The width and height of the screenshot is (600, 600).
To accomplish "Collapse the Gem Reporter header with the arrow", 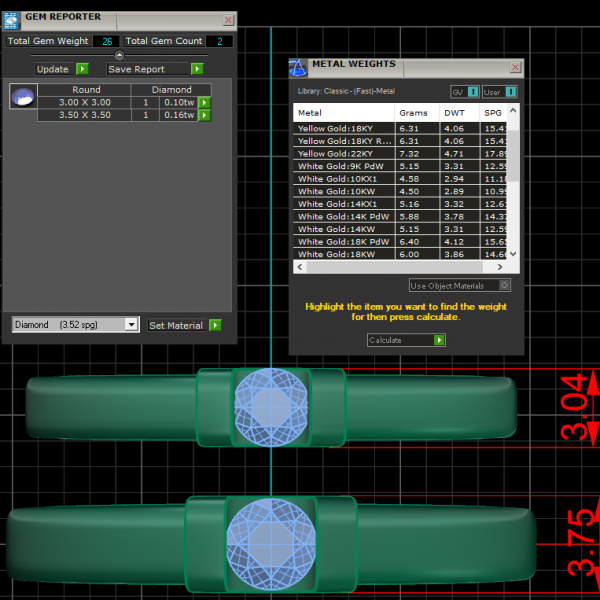I will tap(119, 56).
